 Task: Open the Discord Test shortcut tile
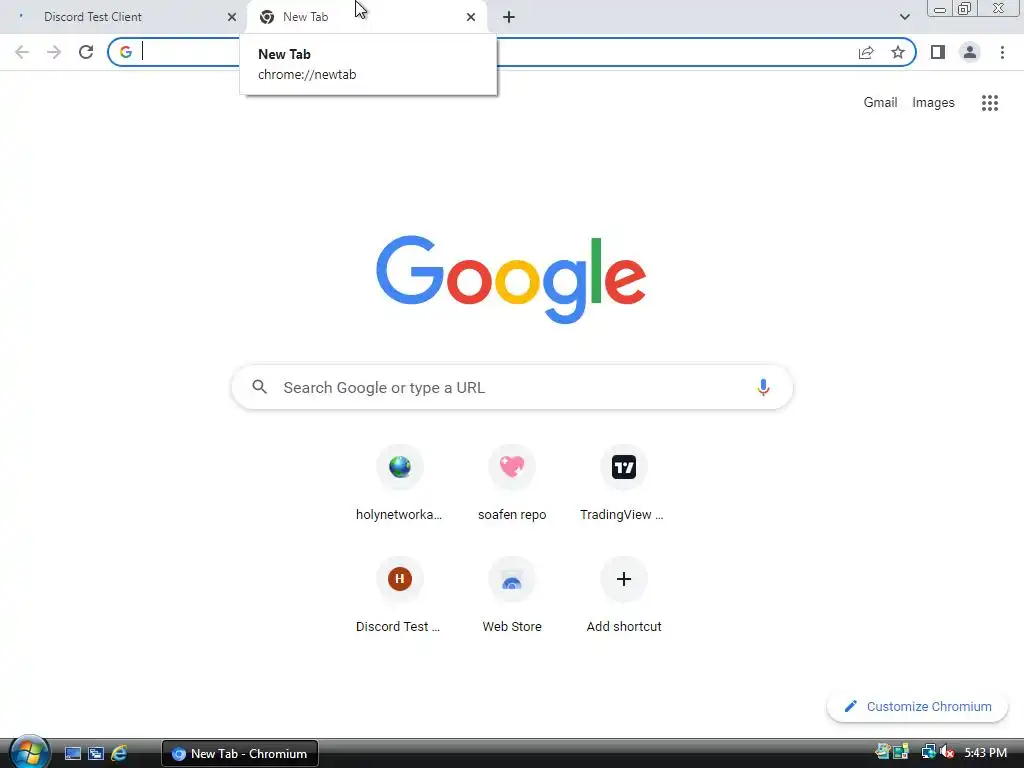(399, 596)
